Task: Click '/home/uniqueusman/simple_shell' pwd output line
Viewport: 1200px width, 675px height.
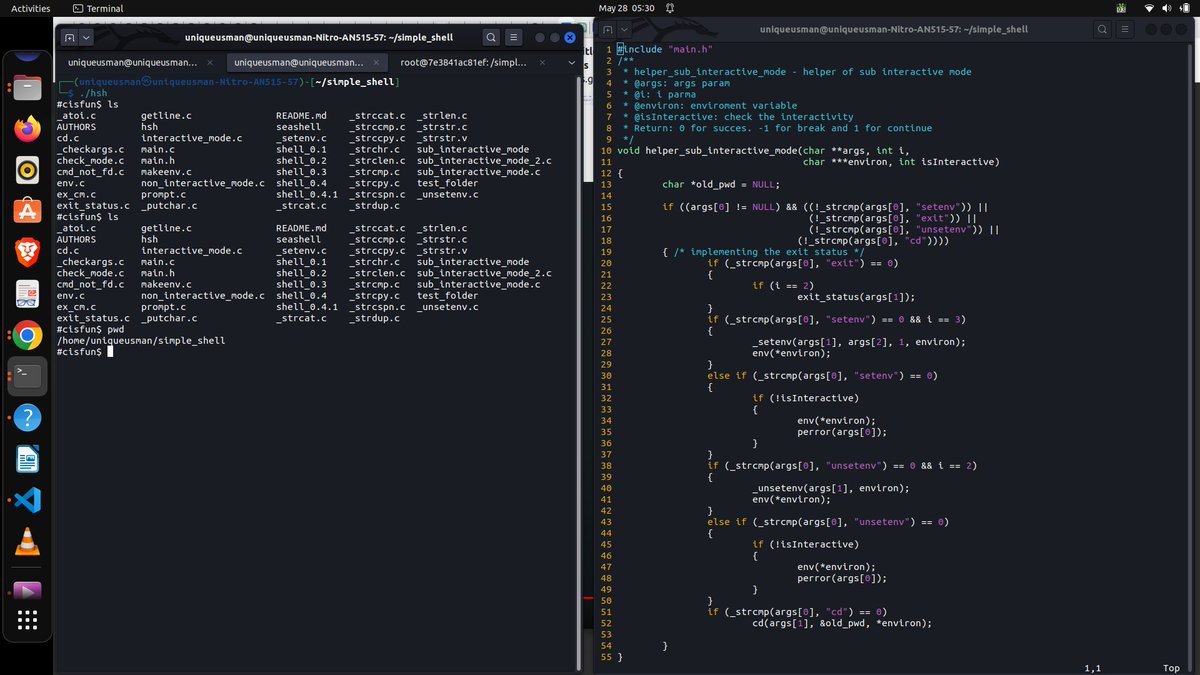Action: click(x=141, y=341)
